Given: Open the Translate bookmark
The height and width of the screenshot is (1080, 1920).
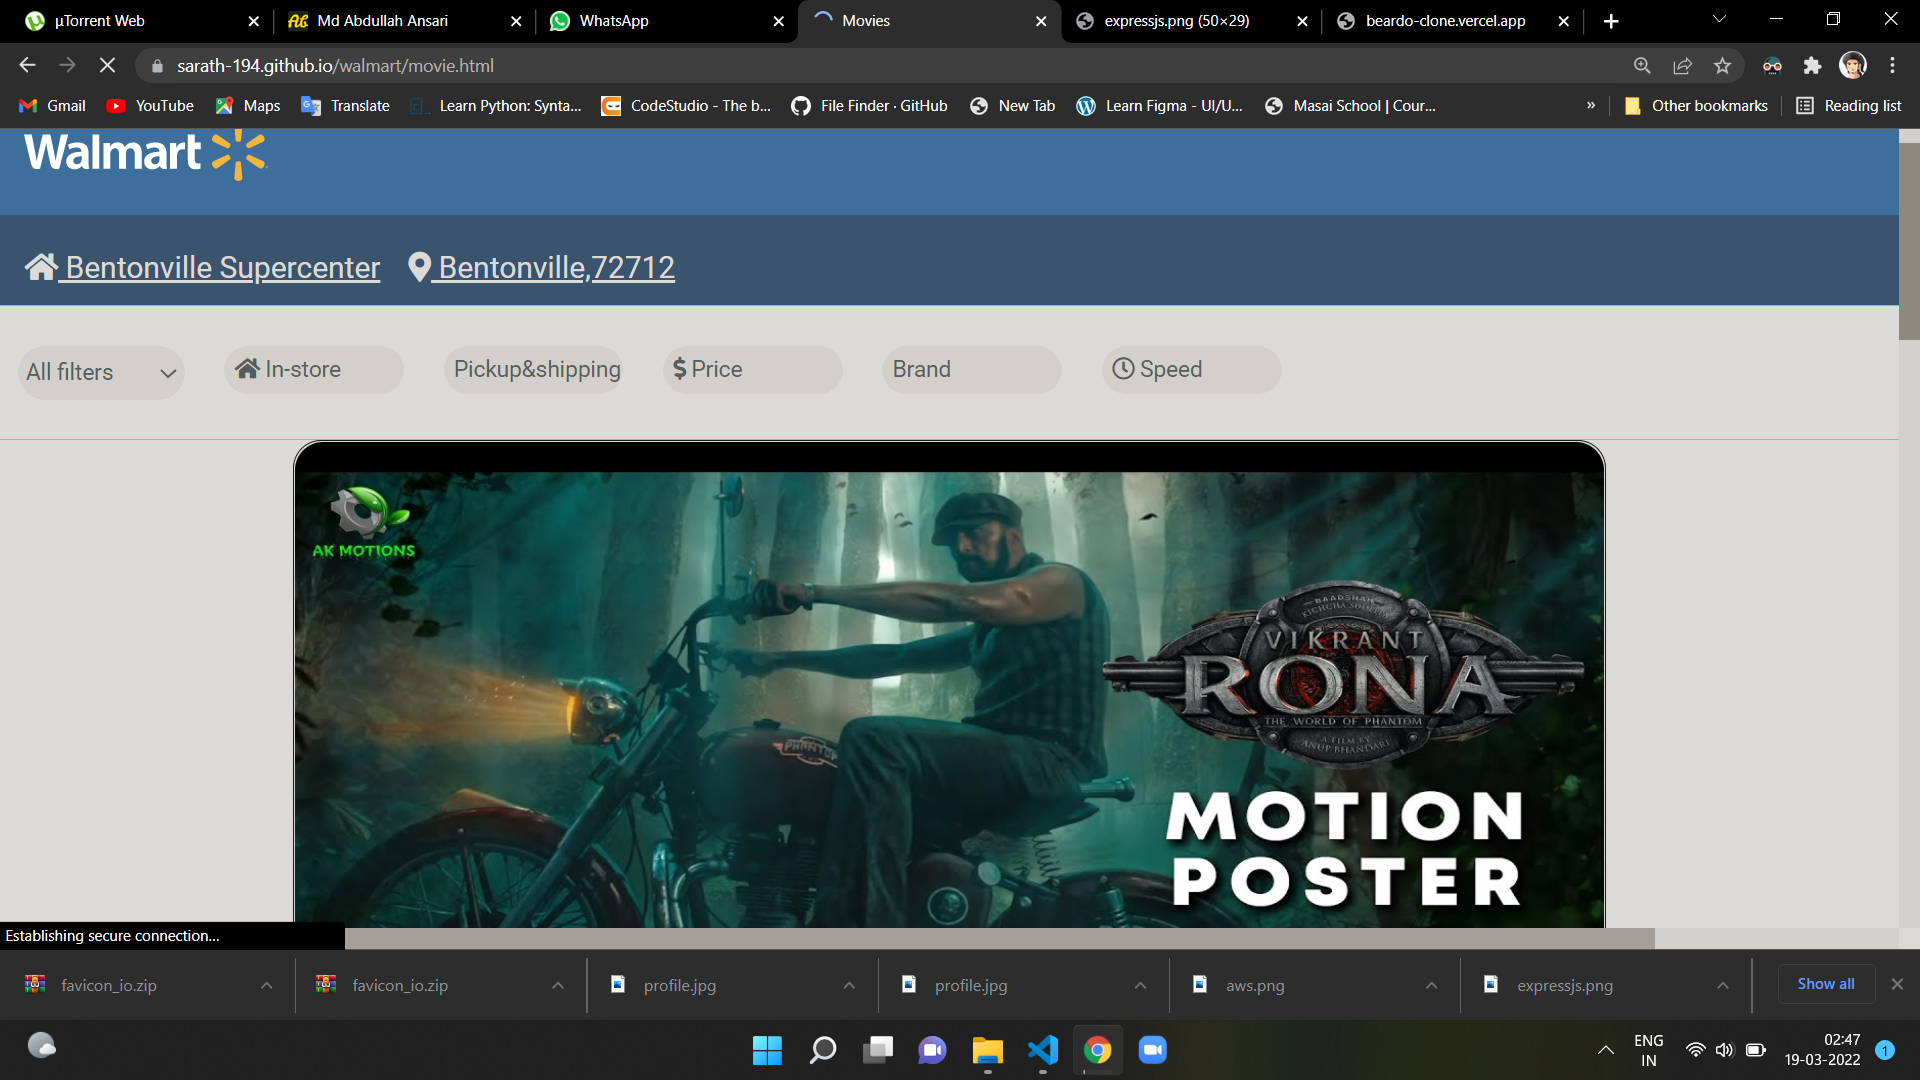Looking at the screenshot, I should pos(346,106).
